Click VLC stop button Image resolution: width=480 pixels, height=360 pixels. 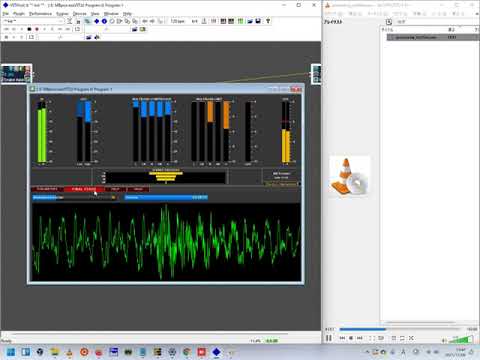(x=351, y=338)
